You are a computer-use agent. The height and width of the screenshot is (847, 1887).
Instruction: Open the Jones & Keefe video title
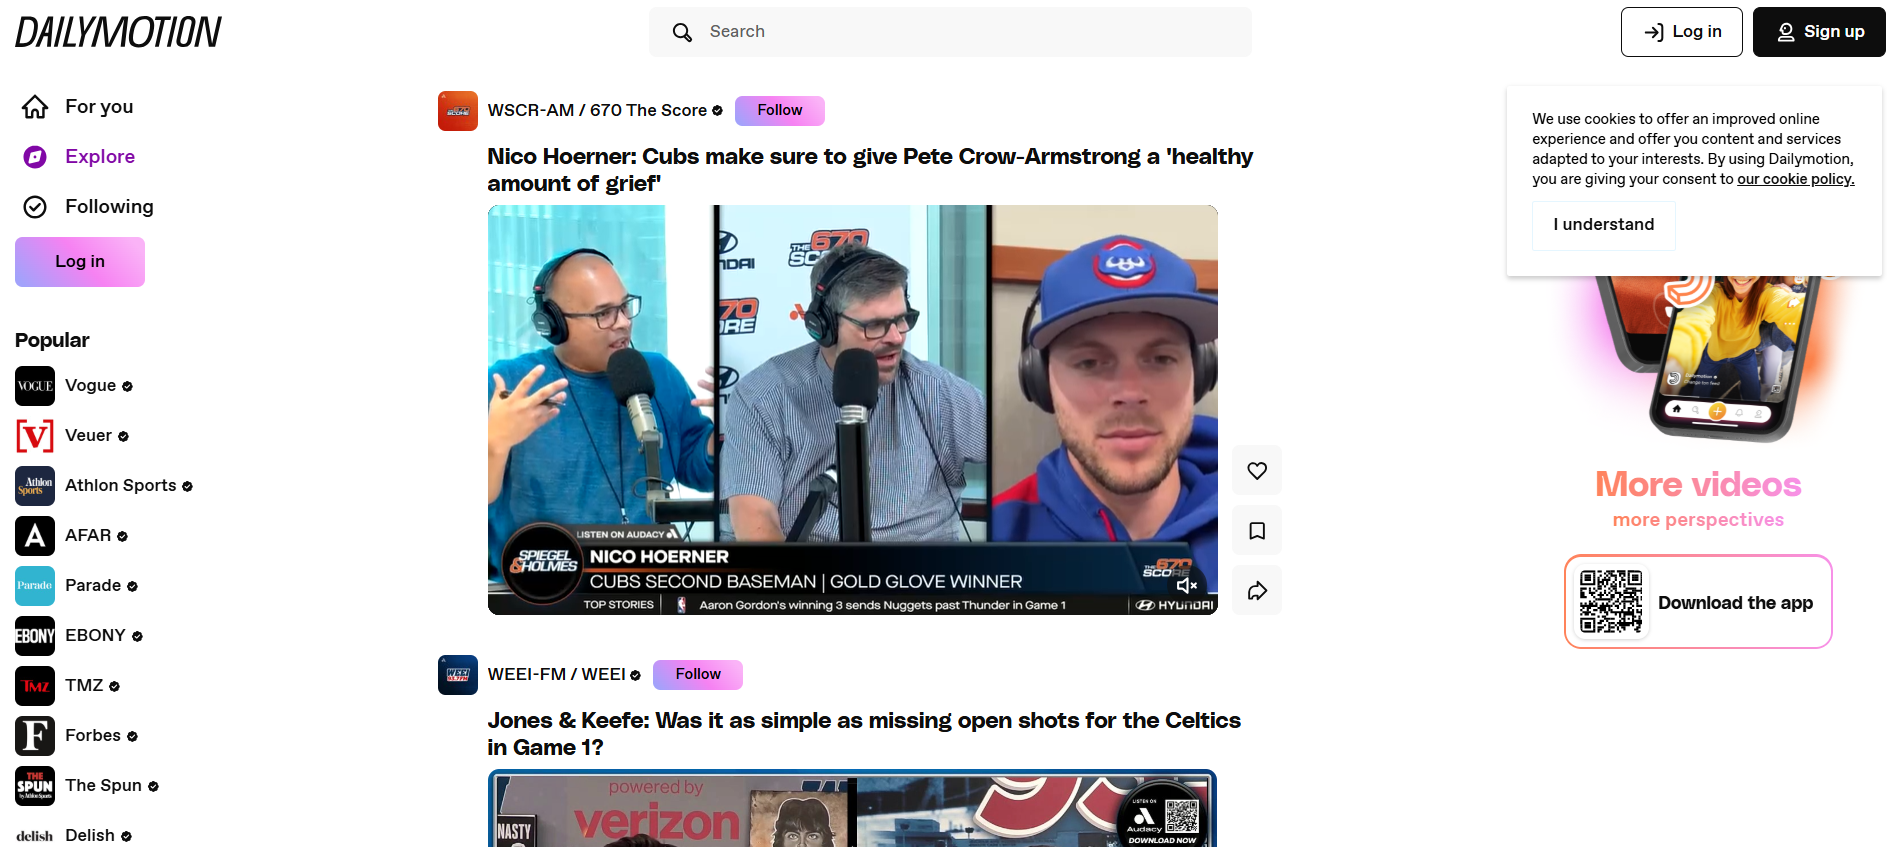tap(864, 734)
